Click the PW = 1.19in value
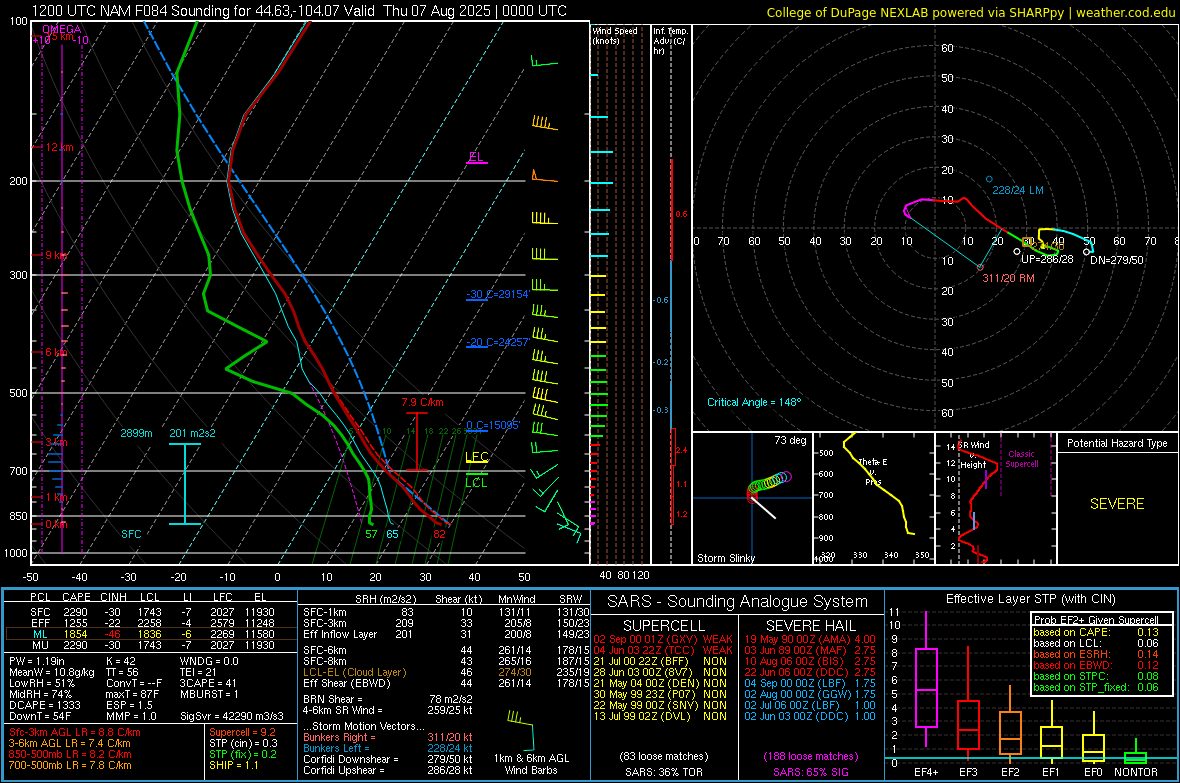The height and width of the screenshot is (783, 1180). tap(37, 662)
